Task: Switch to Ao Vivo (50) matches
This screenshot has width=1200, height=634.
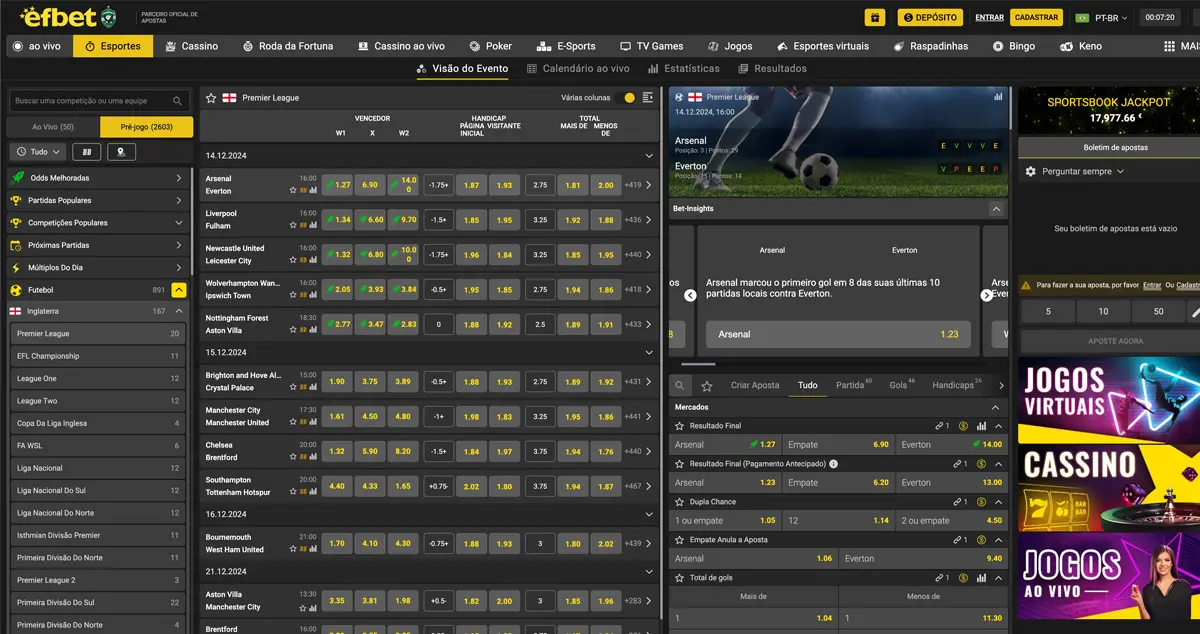Action: 53,127
